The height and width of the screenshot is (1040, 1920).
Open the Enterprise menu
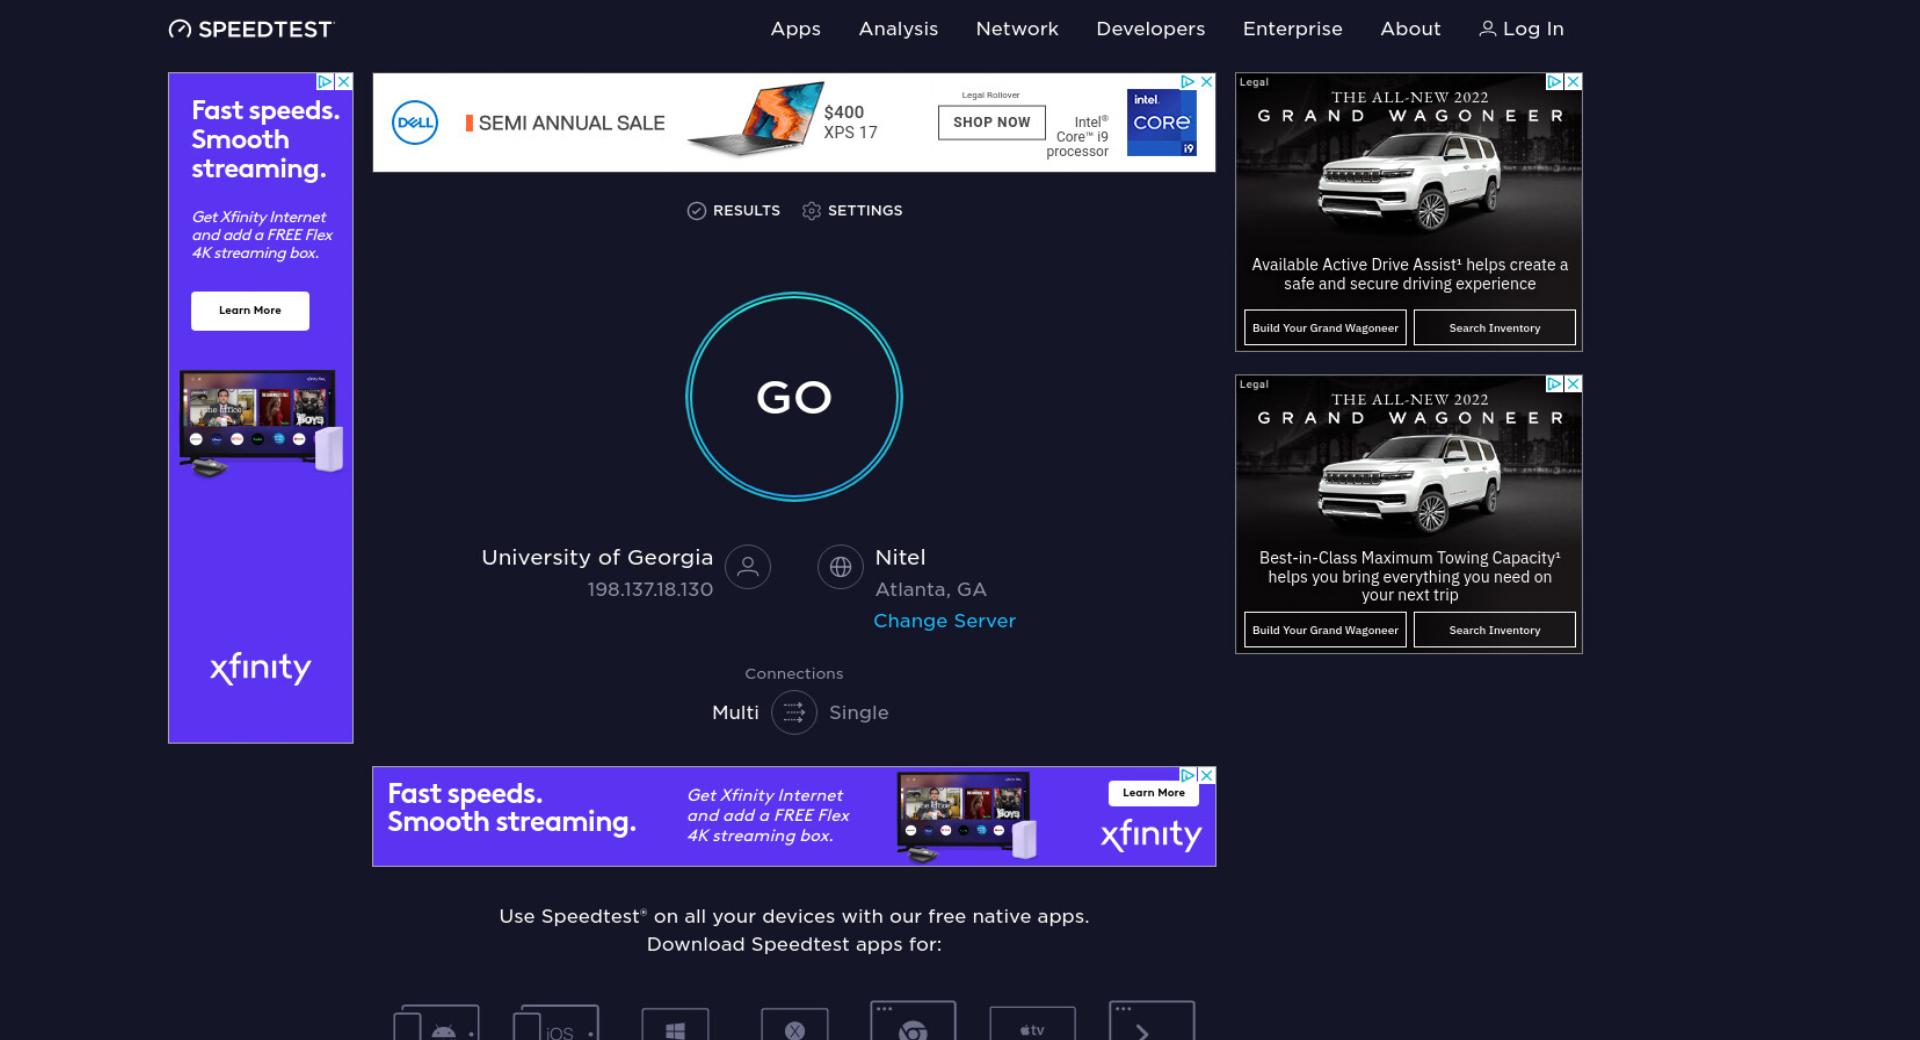(x=1292, y=29)
